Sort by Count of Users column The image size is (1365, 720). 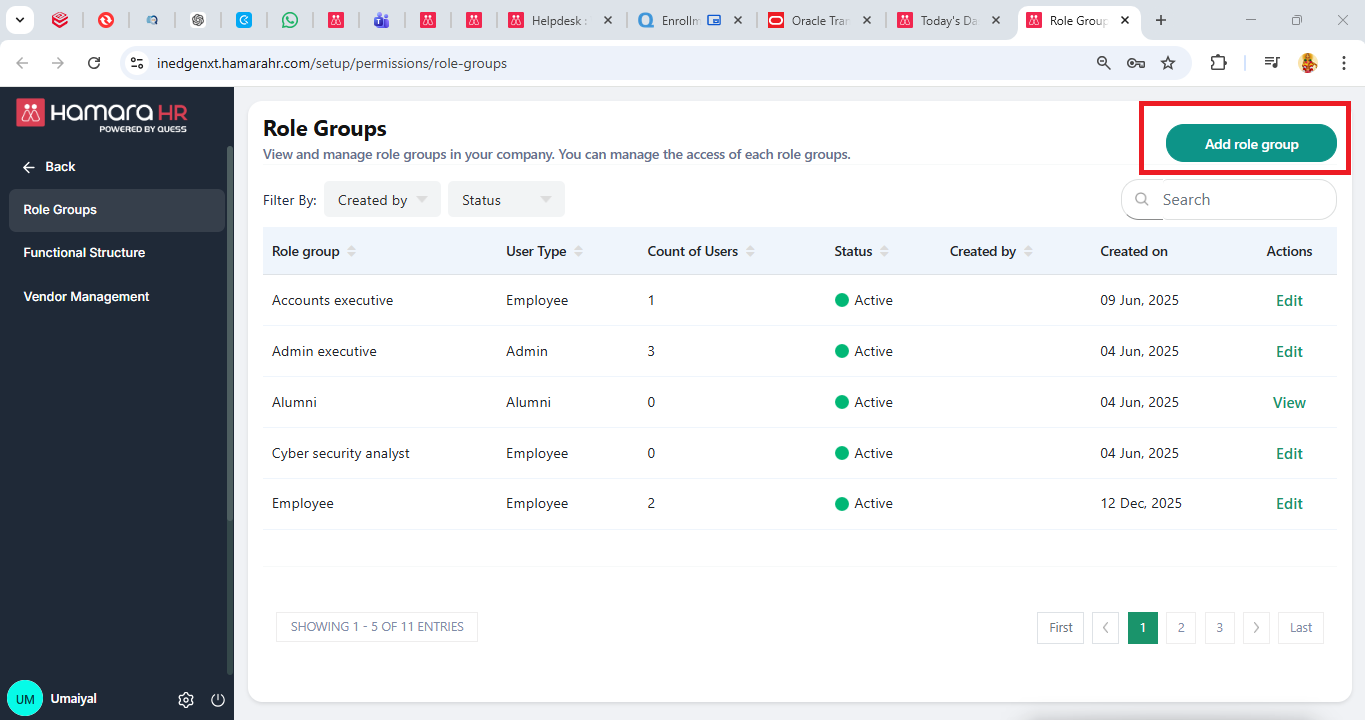point(750,252)
